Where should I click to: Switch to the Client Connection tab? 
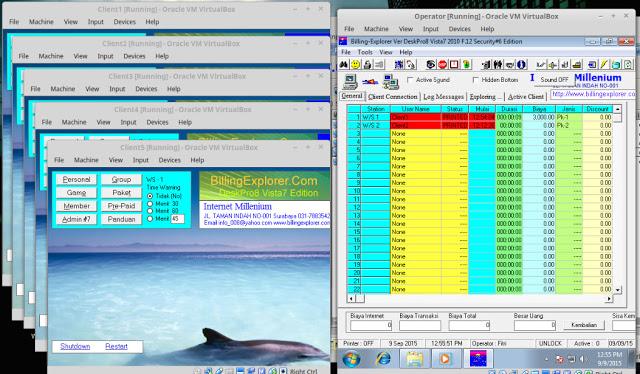(x=392, y=97)
